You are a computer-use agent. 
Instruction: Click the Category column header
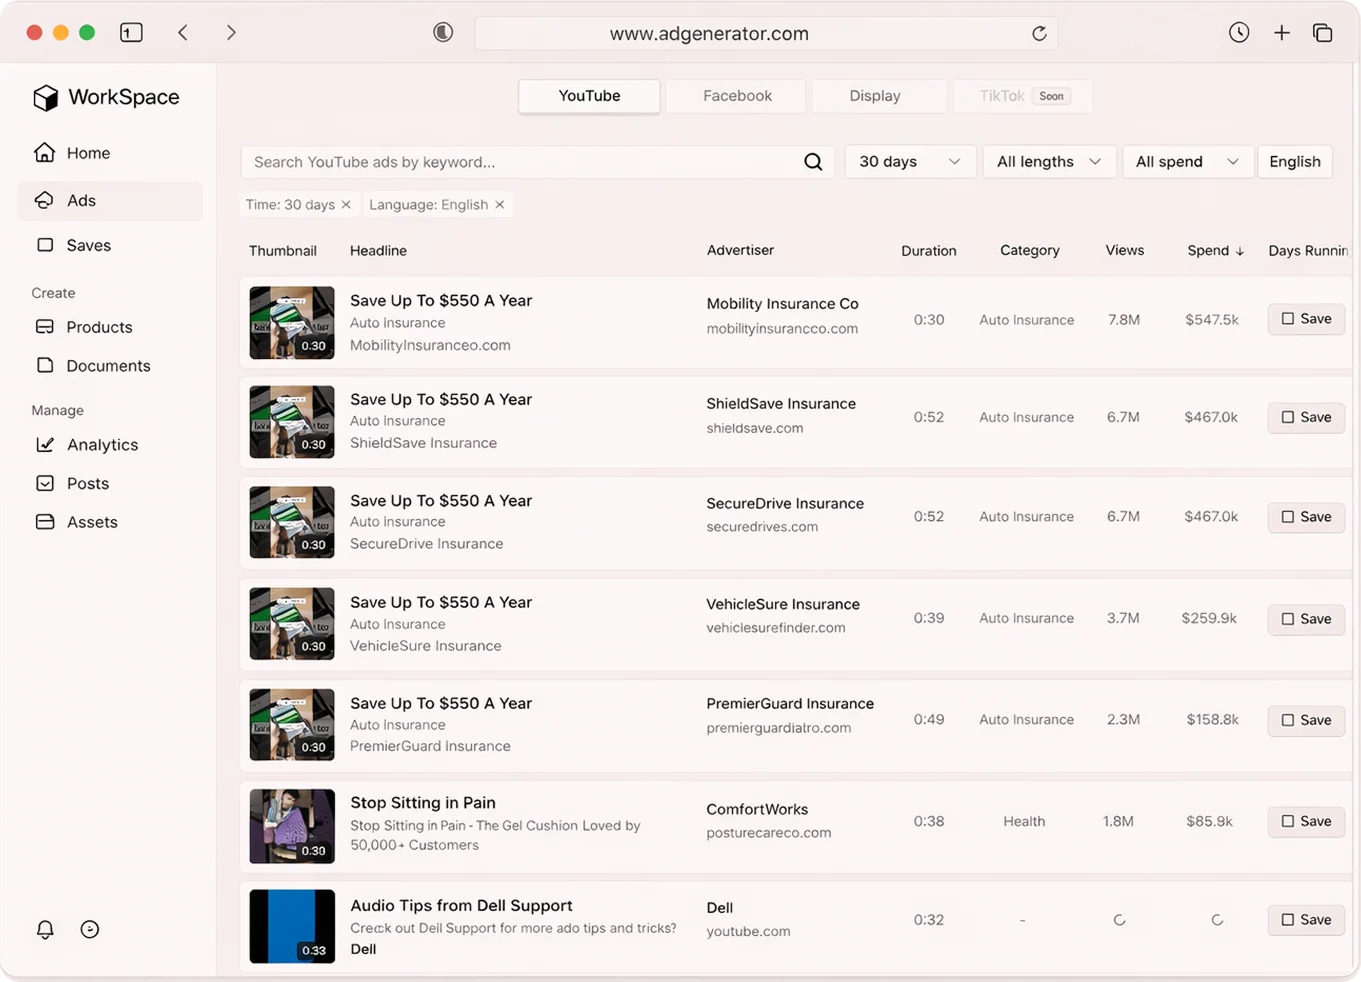(1030, 250)
